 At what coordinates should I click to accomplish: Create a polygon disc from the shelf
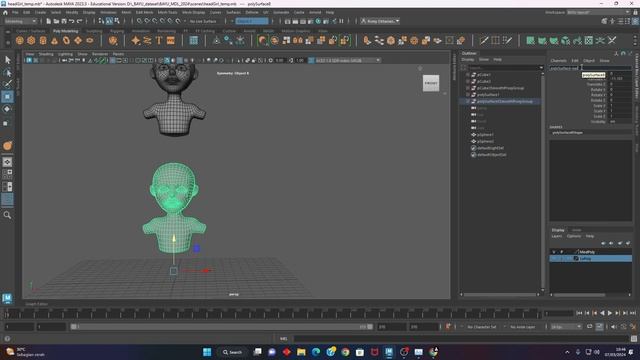(x=90, y=40)
